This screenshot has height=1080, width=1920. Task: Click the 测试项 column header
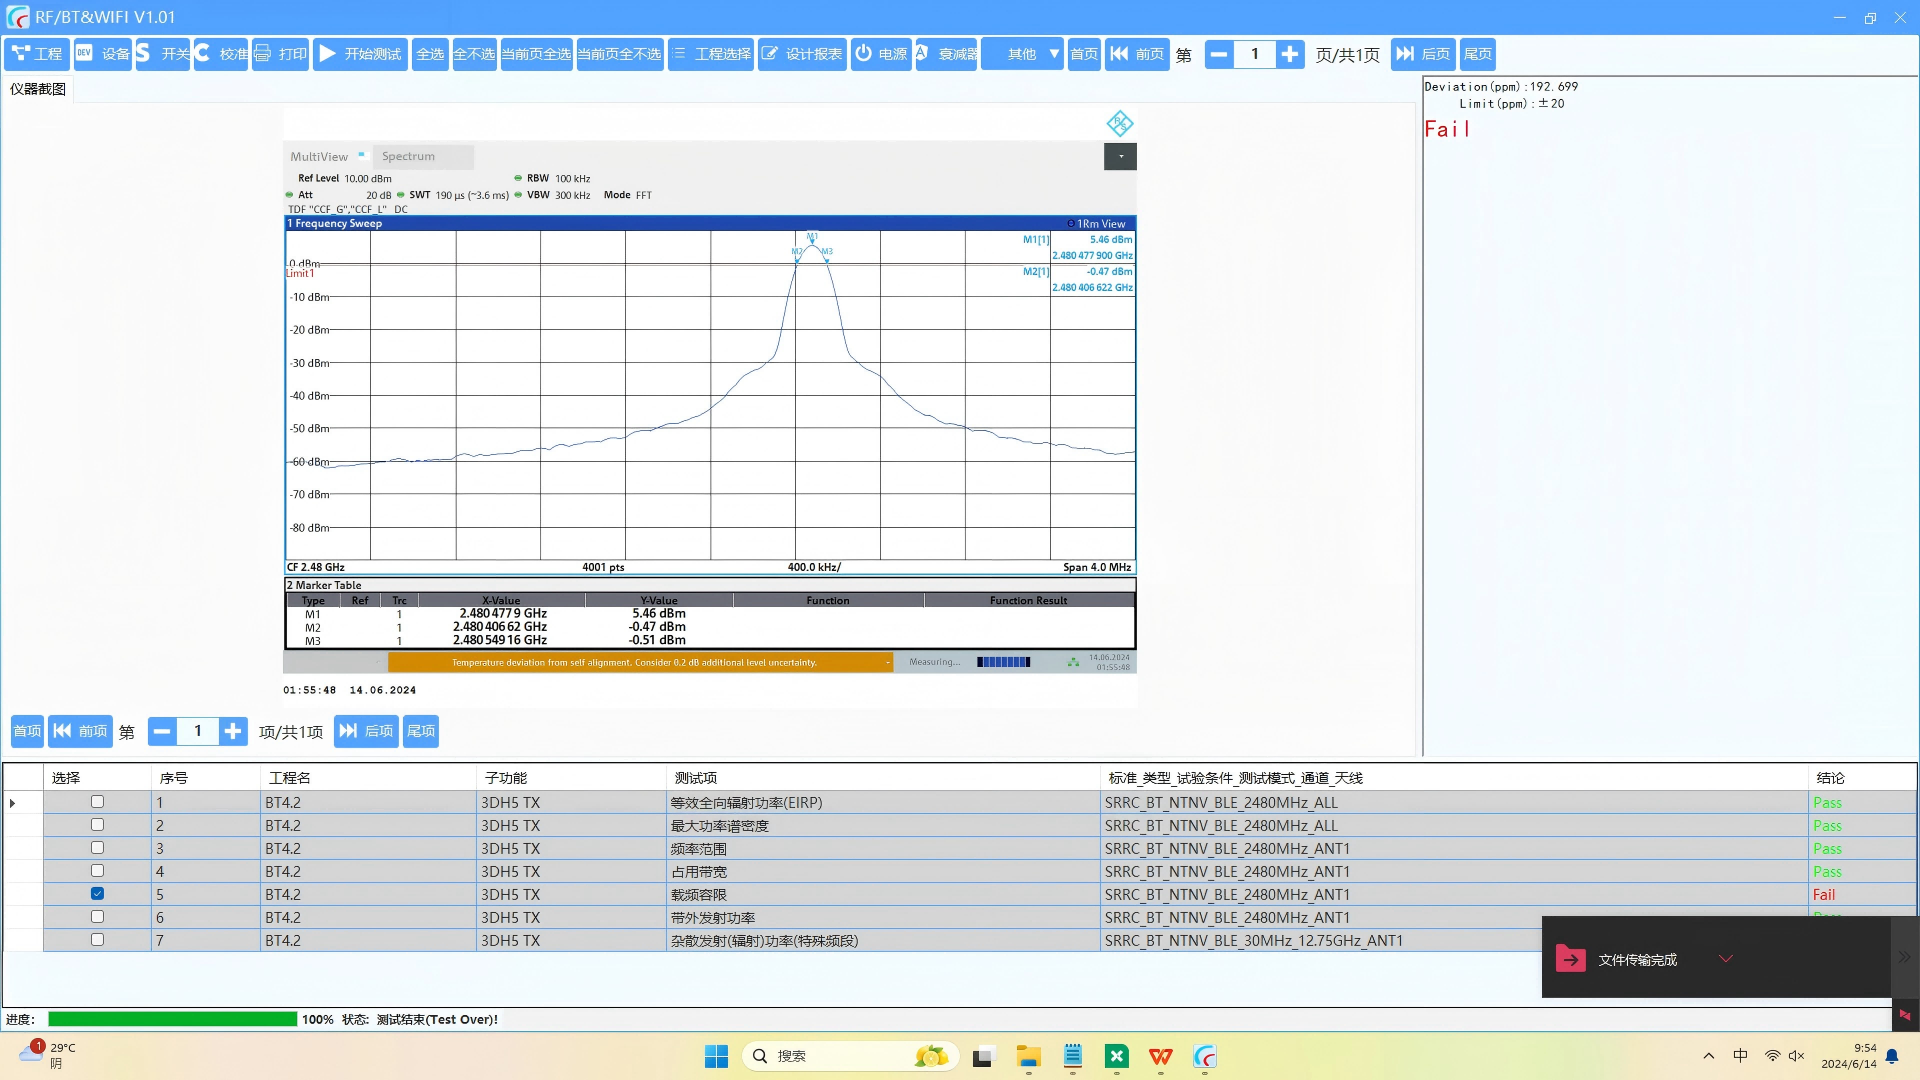click(883, 778)
